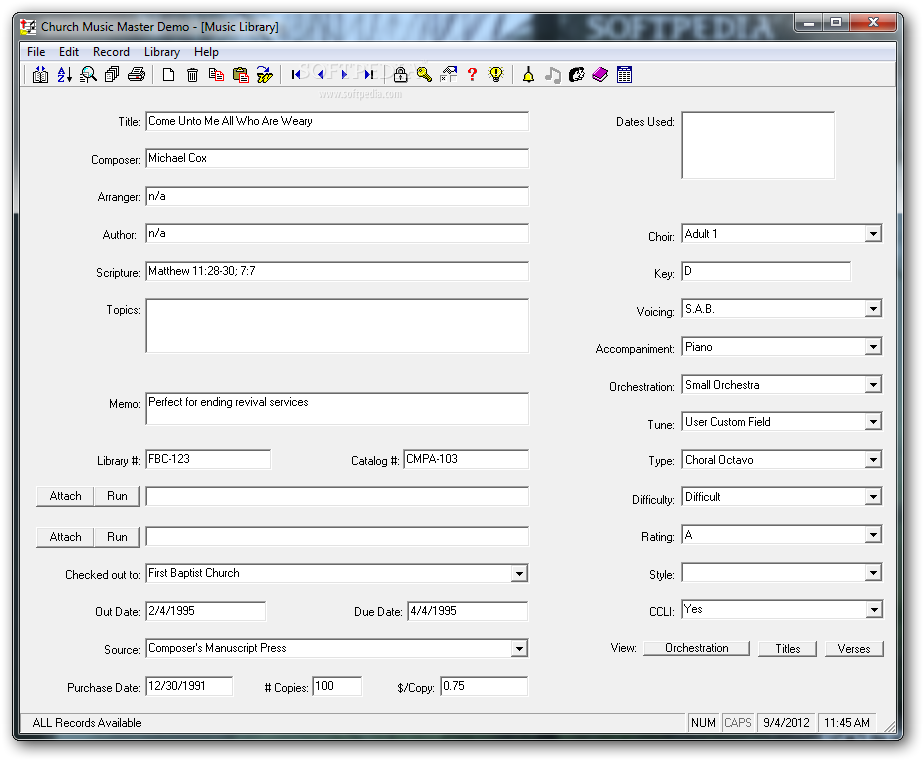Click the padlock icon

400,75
